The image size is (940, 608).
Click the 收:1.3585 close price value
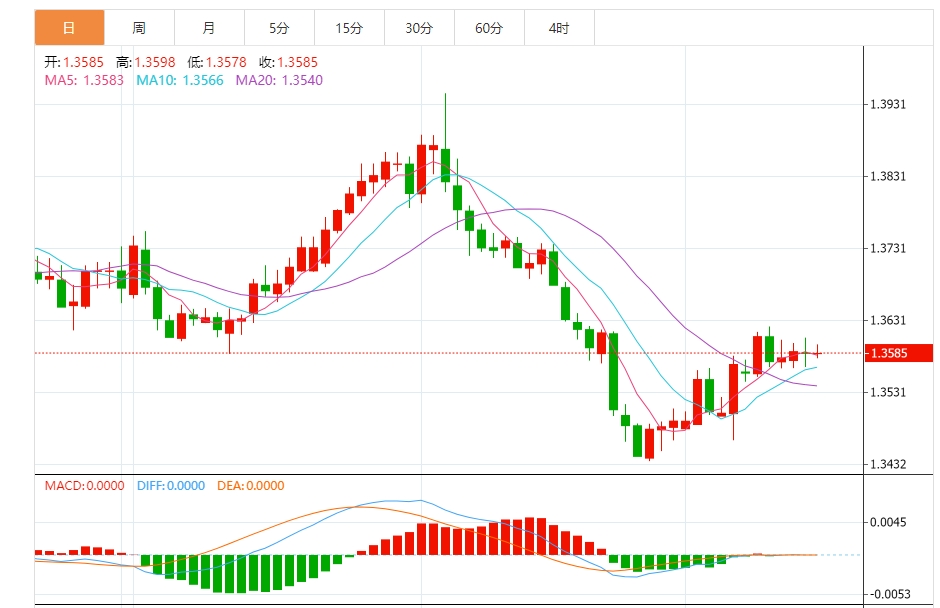(288, 62)
